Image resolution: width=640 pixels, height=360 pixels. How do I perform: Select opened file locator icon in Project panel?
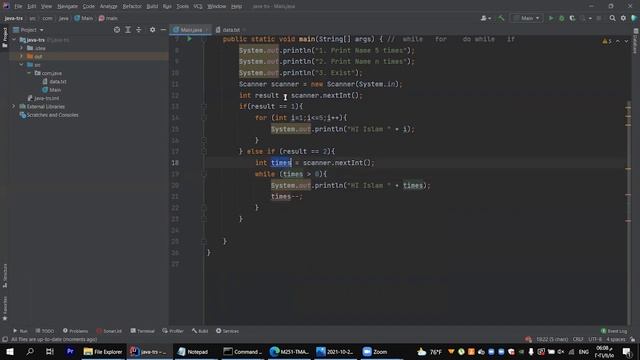117,30
